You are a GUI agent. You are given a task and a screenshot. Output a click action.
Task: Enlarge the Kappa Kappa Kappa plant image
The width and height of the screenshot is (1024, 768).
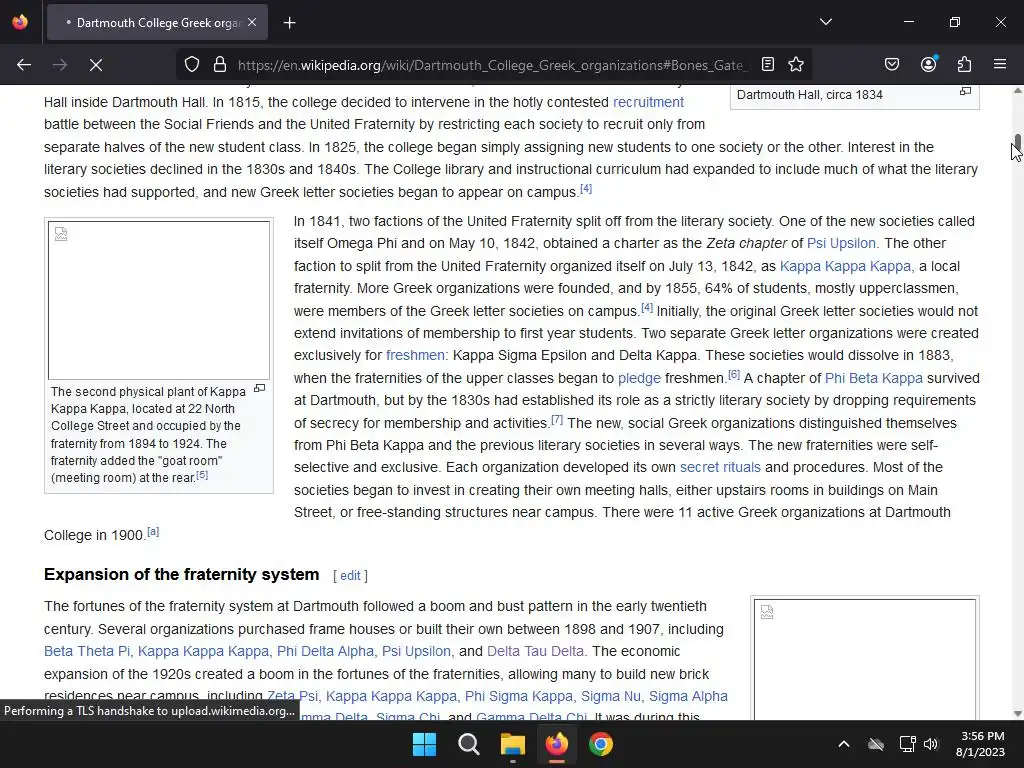[x=259, y=389]
